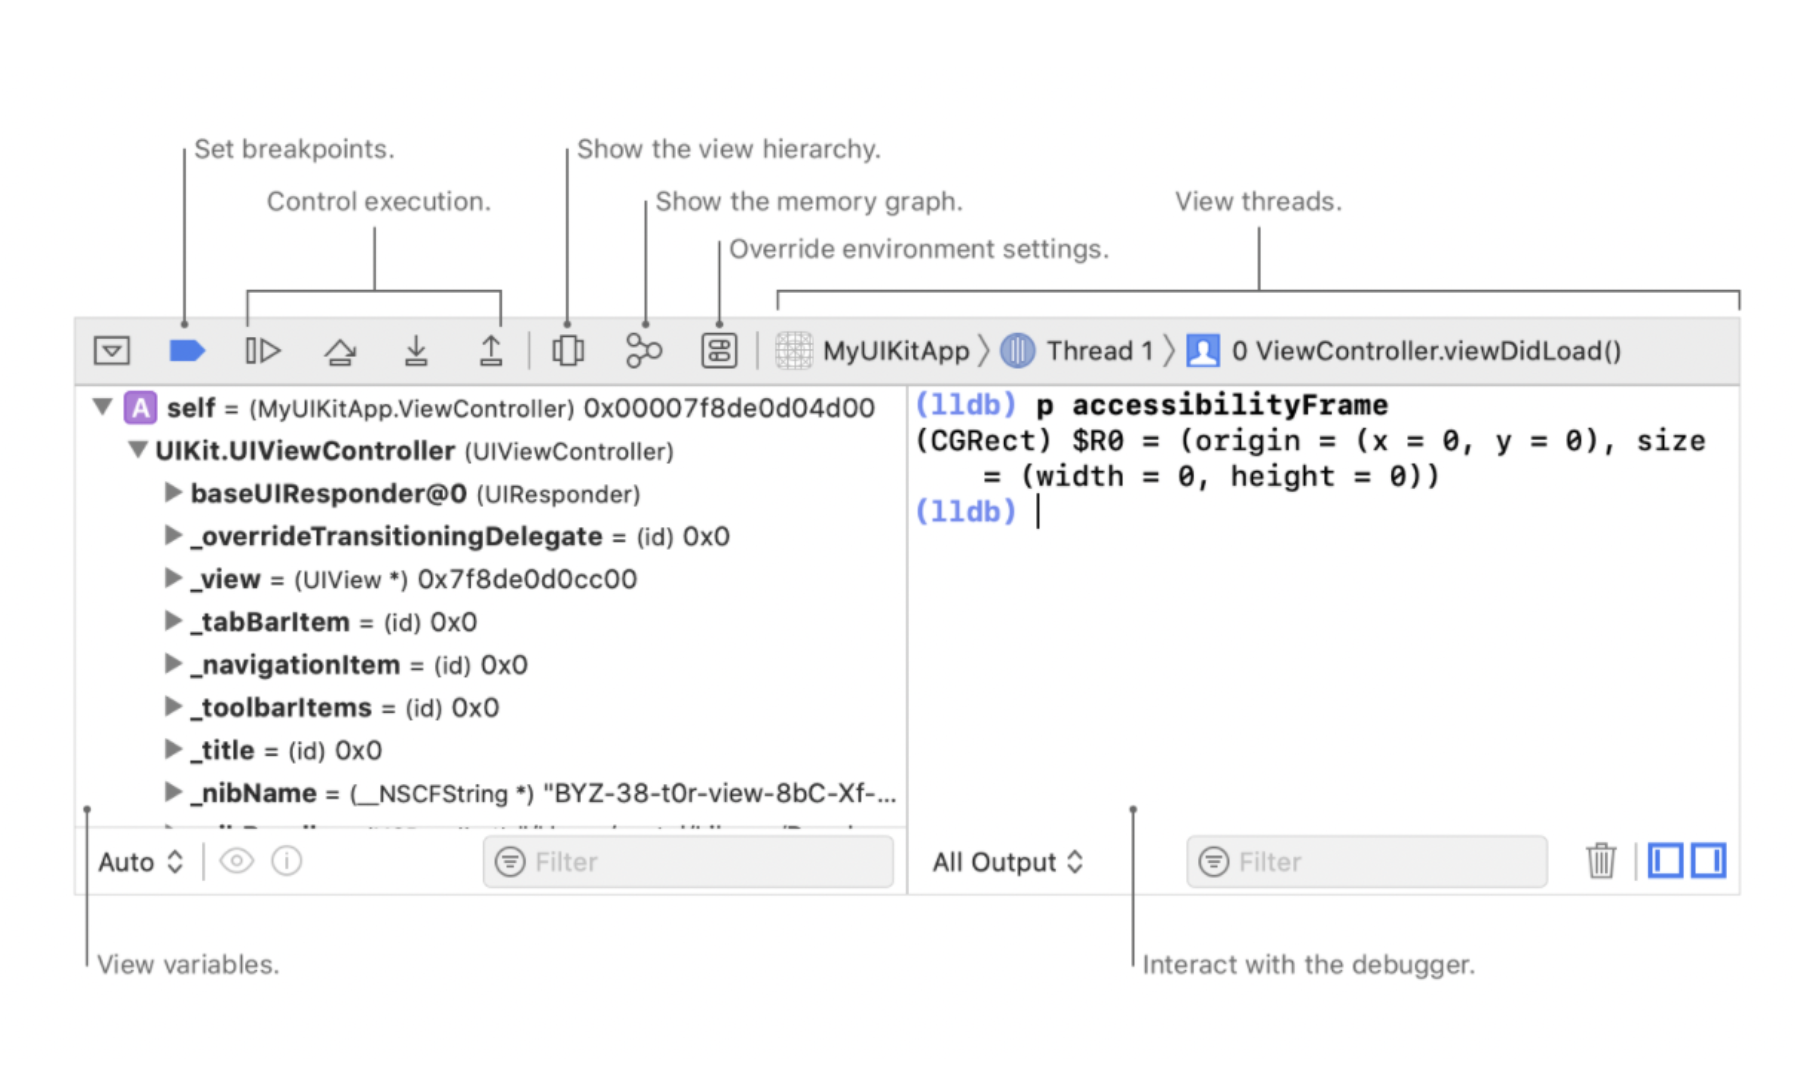Viewport: 1808px width, 1088px height.
Task: Expand the _toolbarItems variable
Action: (x=173, y=706)
